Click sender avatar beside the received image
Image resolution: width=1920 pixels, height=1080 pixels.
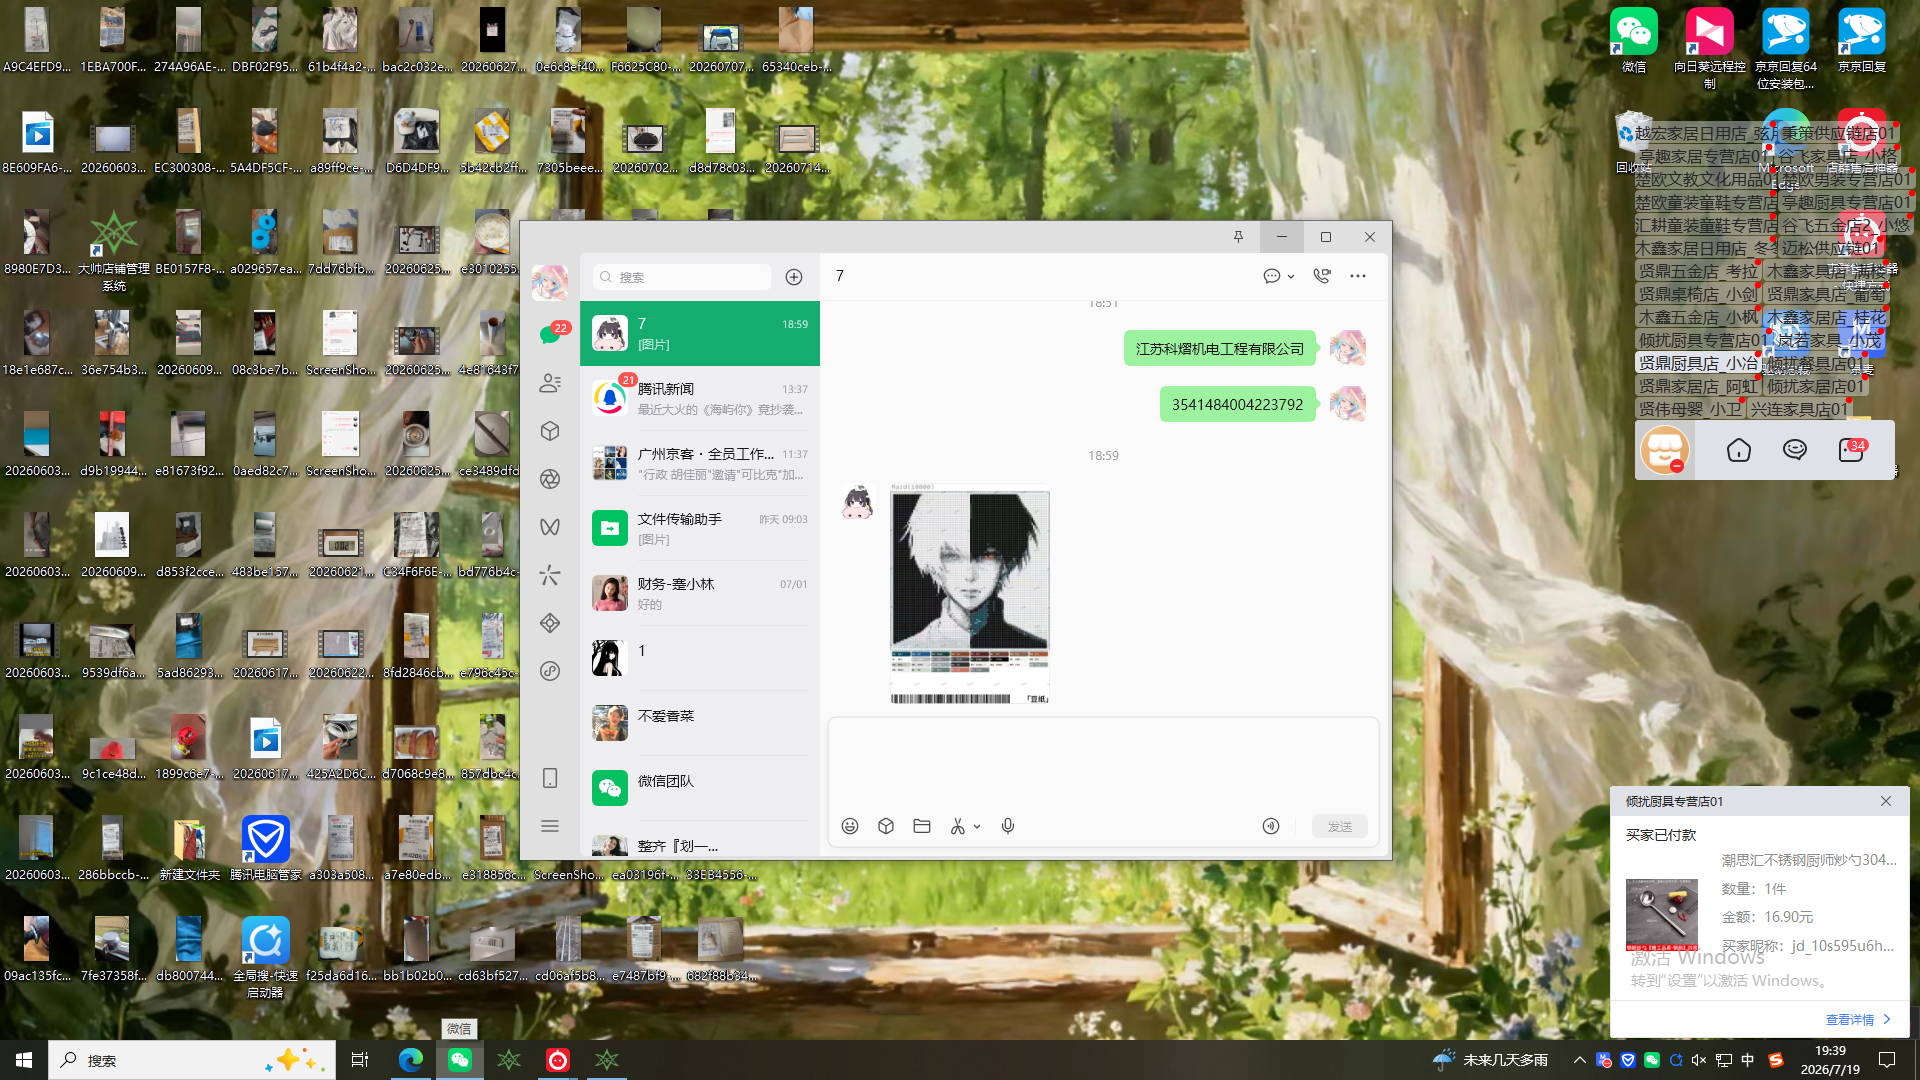pyautogui.click(x=858, y=503)
